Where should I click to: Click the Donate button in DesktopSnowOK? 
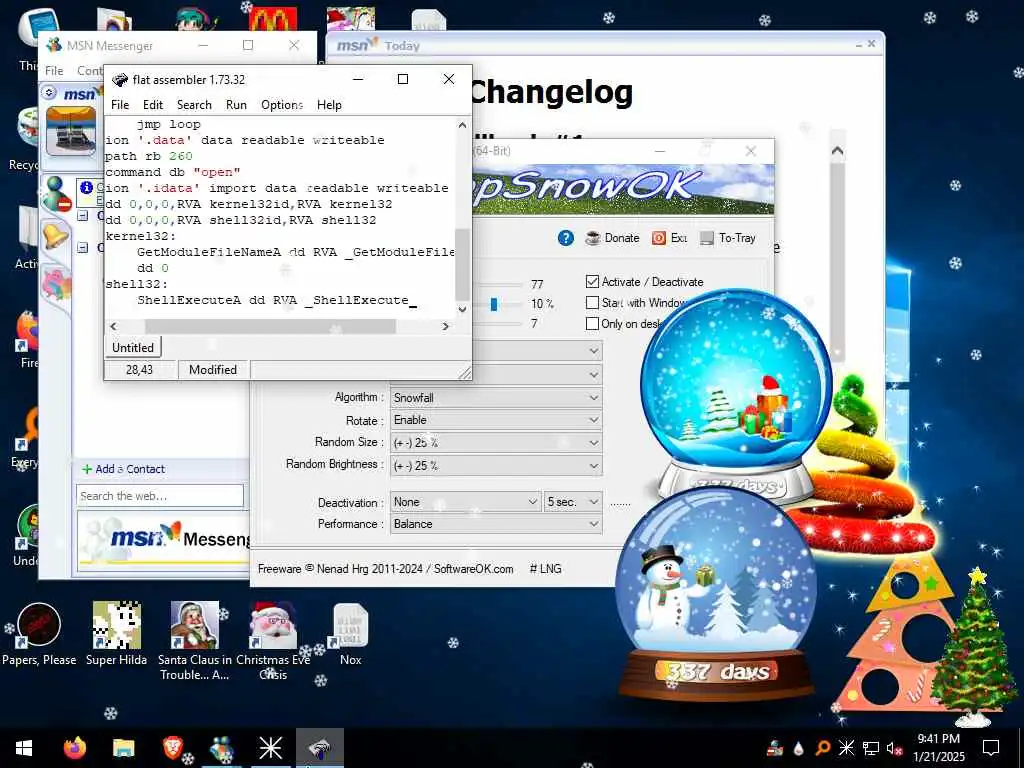point(613,238)
